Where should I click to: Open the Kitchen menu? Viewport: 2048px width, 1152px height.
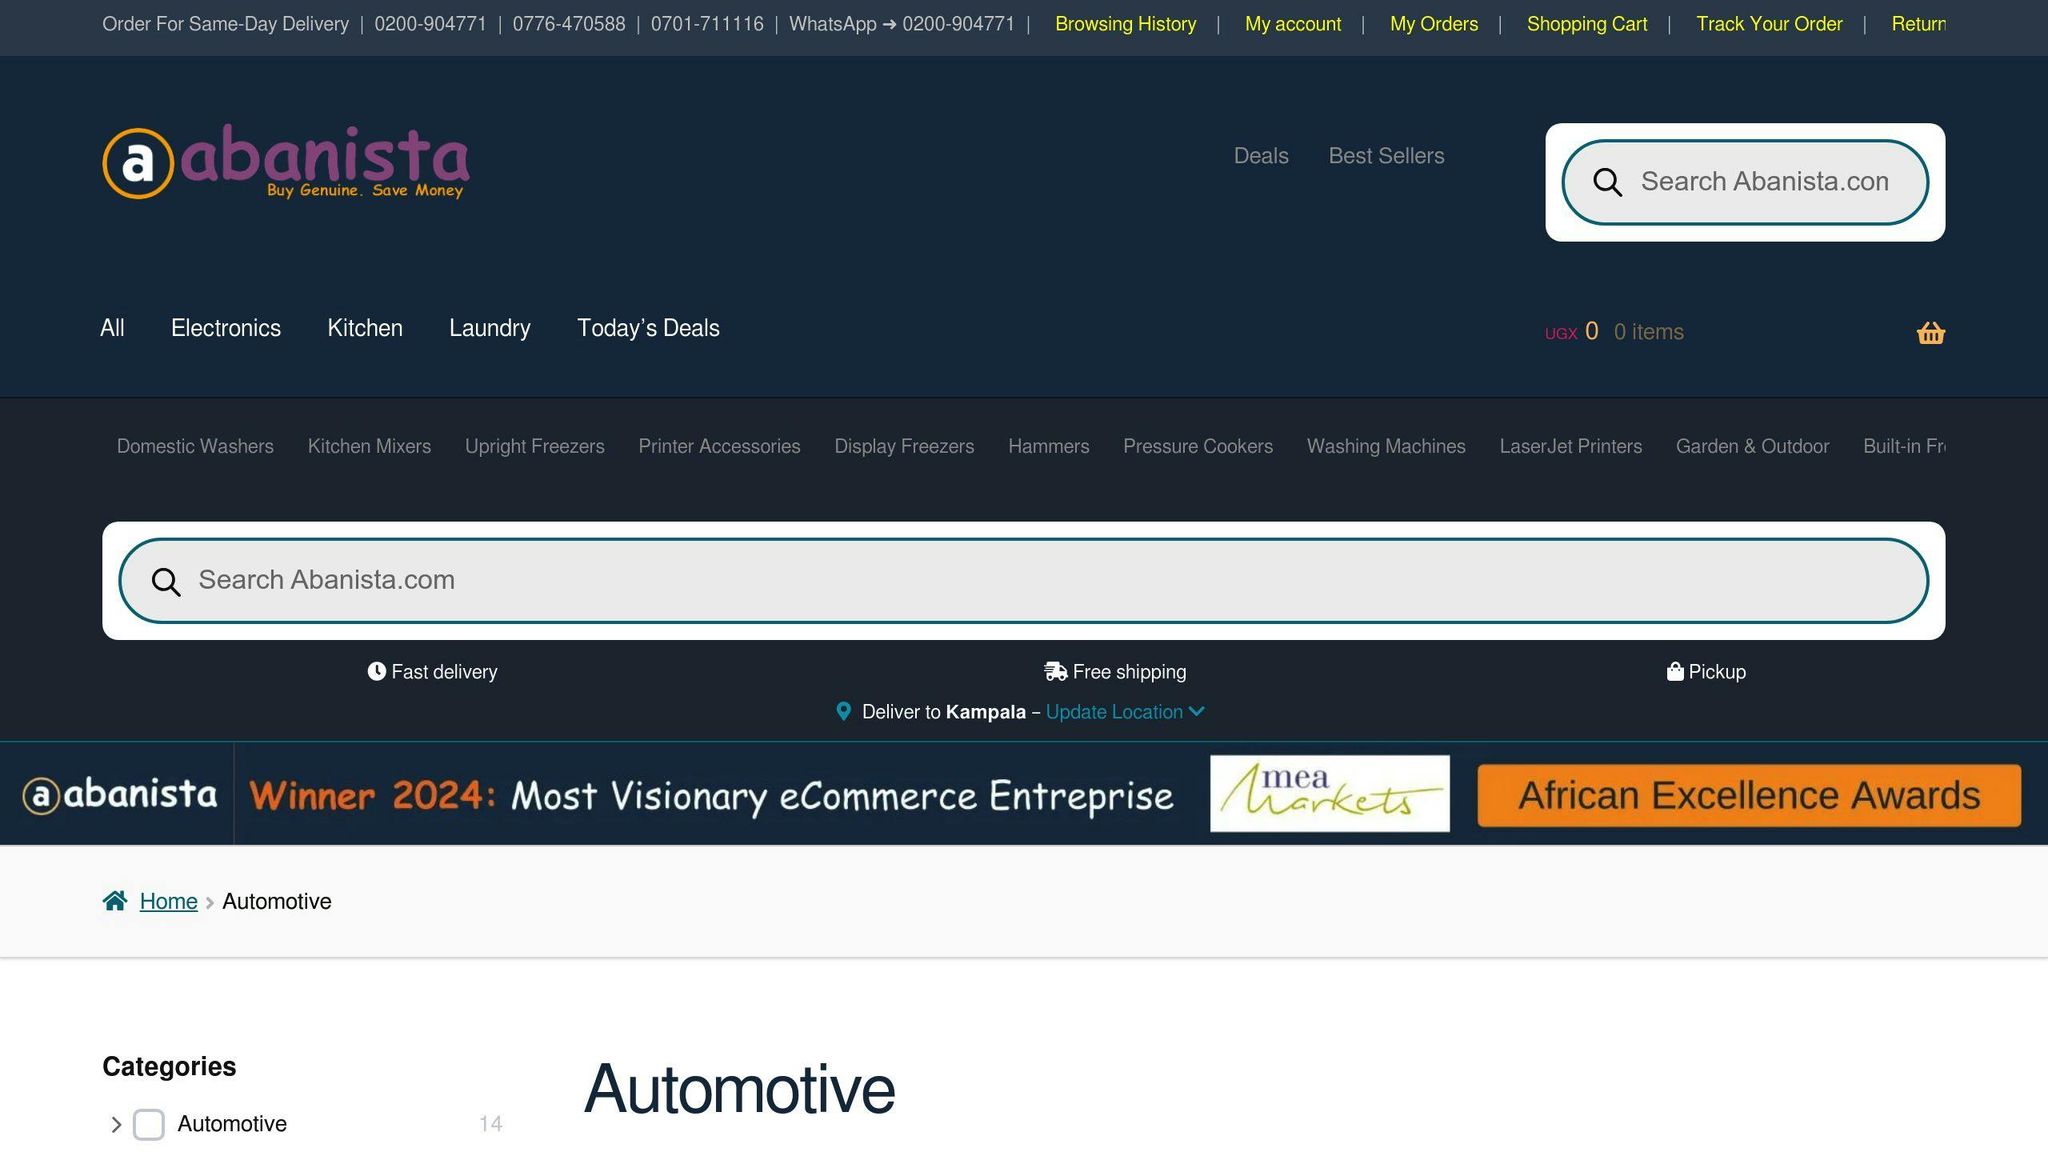click(365, 328)
